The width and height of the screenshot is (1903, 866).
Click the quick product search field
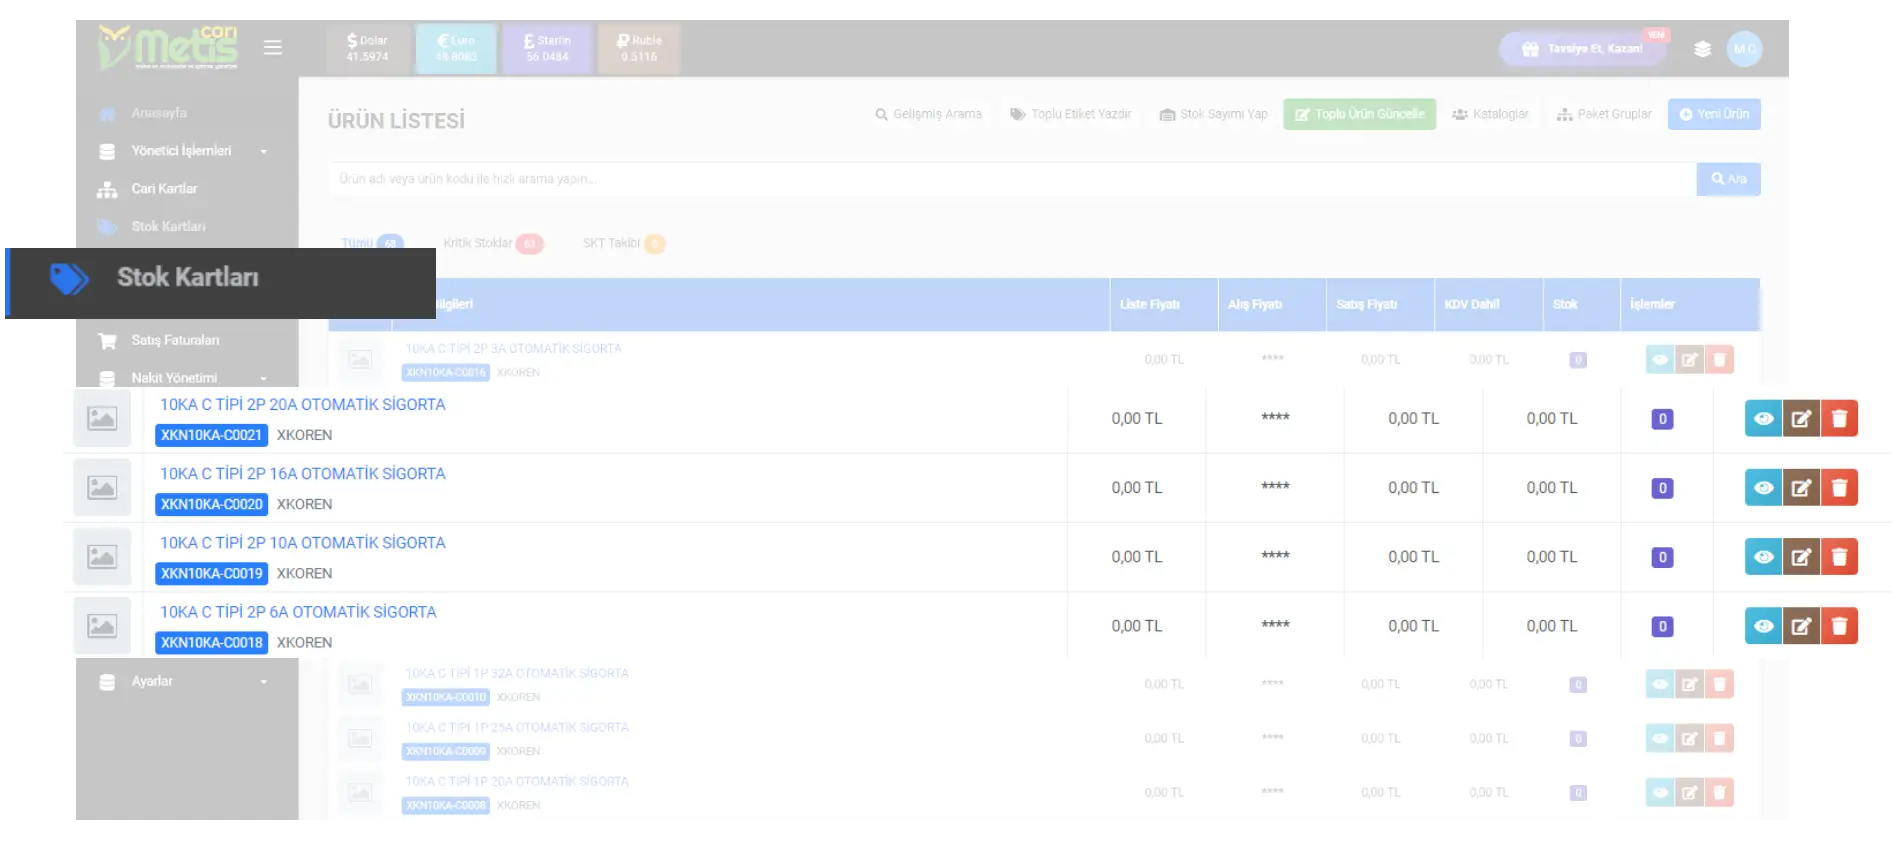tap(1010, 179)
